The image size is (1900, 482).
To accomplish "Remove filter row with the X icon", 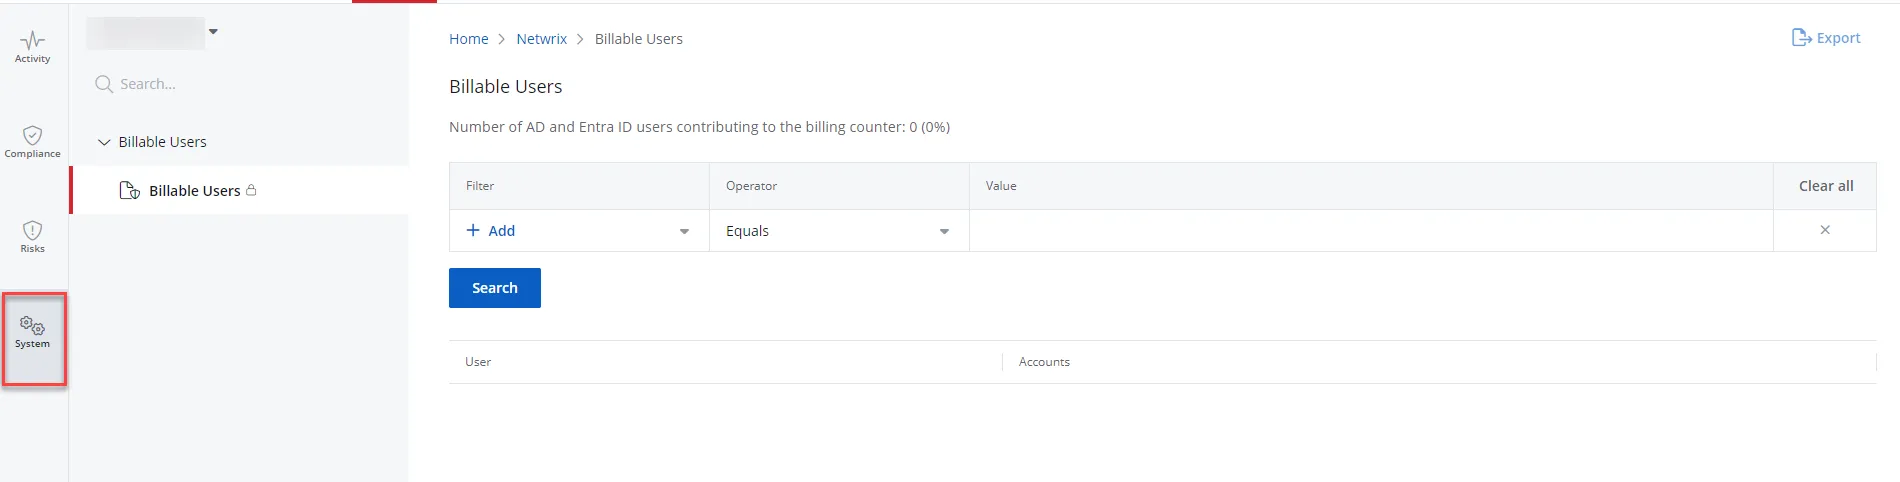I will click(1825, 230).
